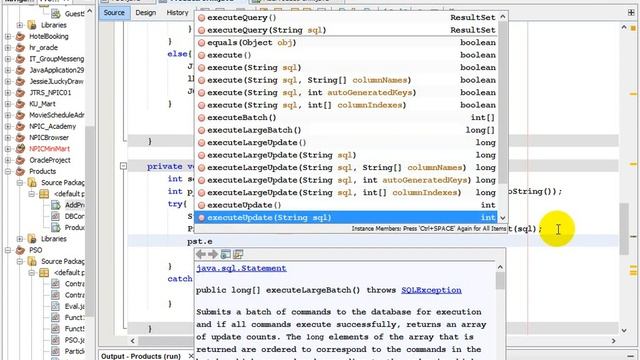This screenshot has width=640, height=360.
Task: Select the PSO project icon
Action: coord(20,250)
